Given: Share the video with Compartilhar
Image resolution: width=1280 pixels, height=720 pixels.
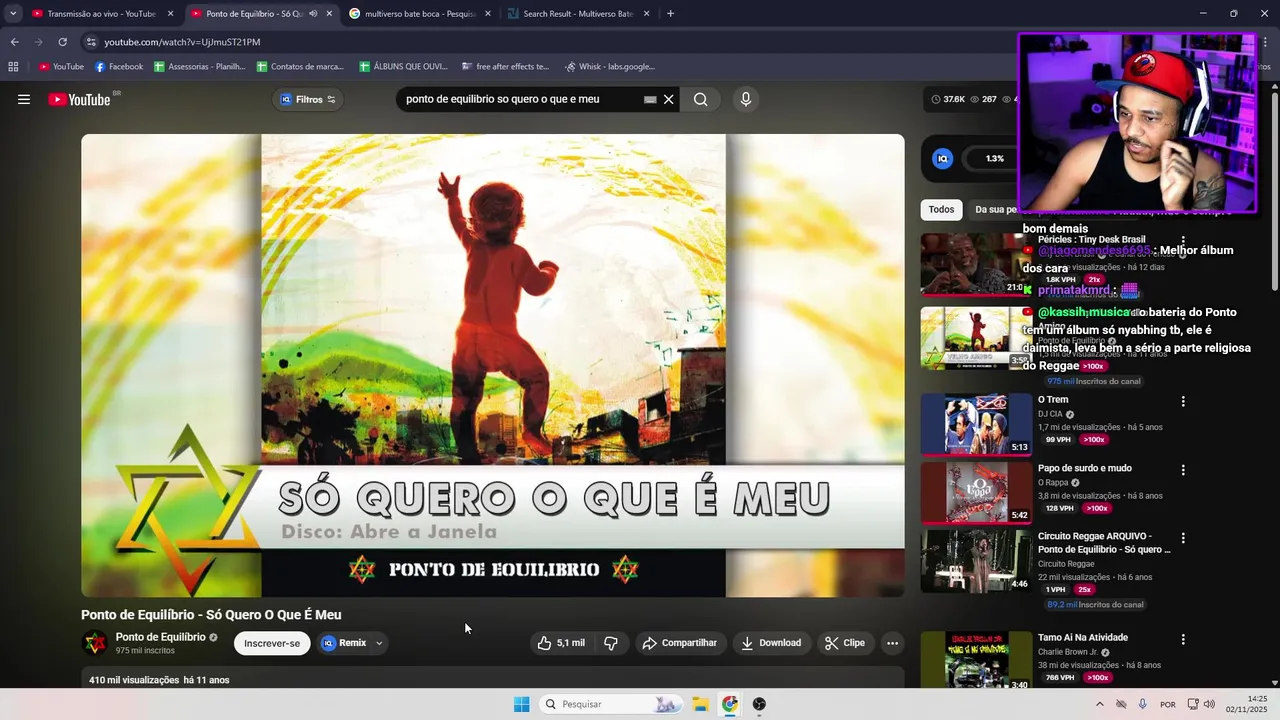Looking at the screenshot, I should coord(679,643).
